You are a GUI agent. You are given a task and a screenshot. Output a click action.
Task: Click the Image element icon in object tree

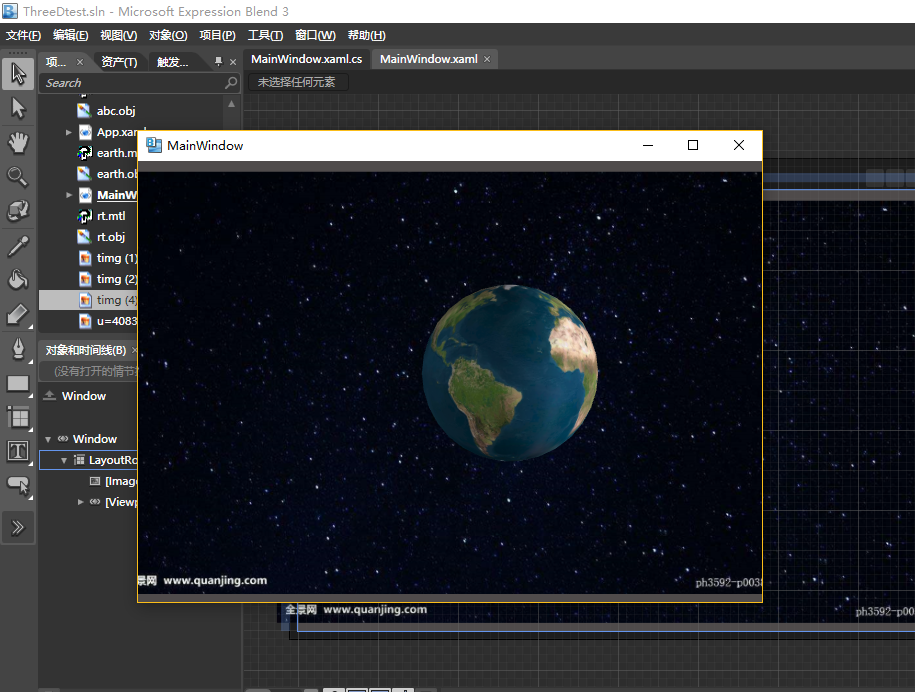95,481
